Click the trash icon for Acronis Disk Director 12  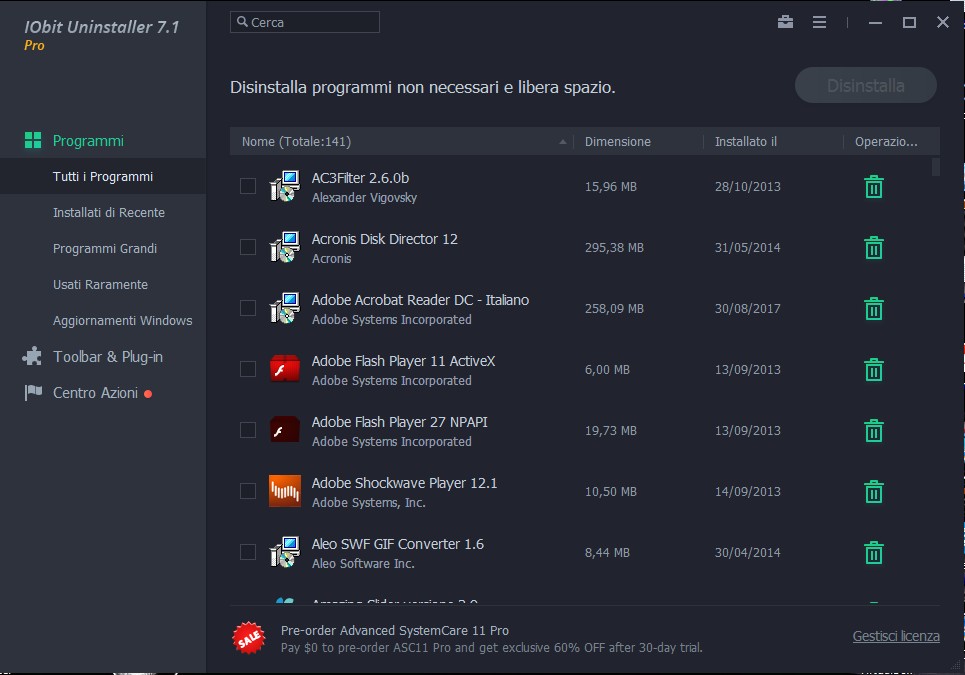(874, 247)
